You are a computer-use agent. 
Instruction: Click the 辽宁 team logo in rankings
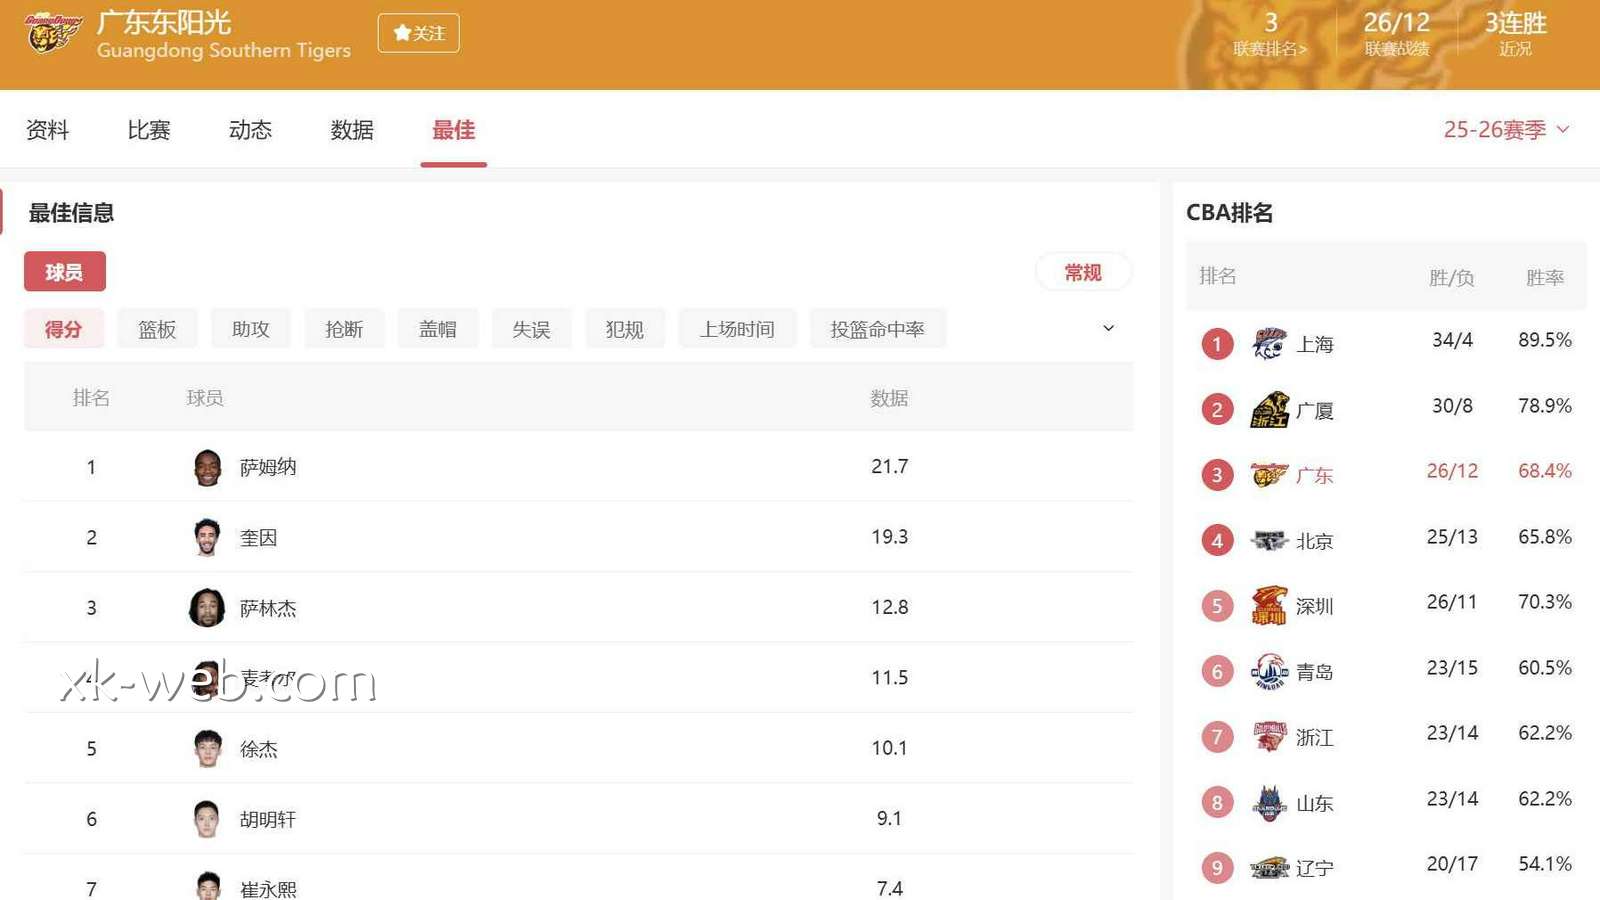click(x=1269, y=868)
